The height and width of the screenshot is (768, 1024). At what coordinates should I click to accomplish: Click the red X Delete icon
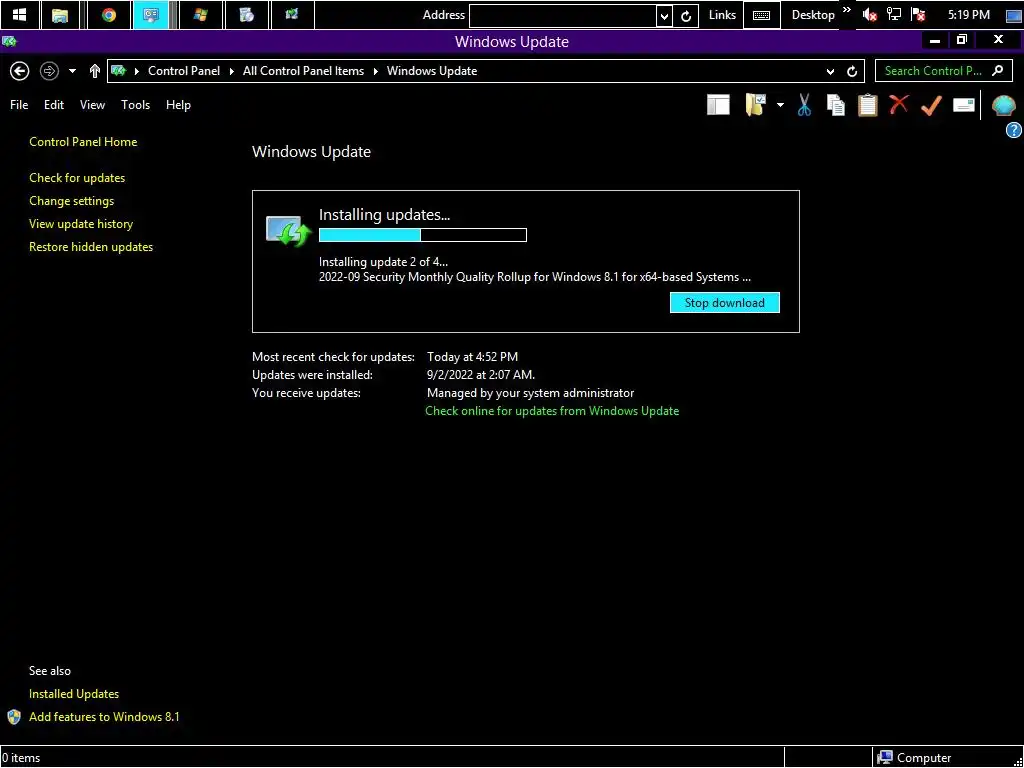point(899,104)
